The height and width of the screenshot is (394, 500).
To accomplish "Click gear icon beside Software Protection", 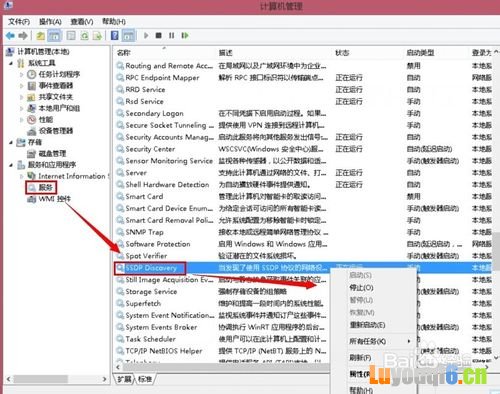I will [120, 244].
